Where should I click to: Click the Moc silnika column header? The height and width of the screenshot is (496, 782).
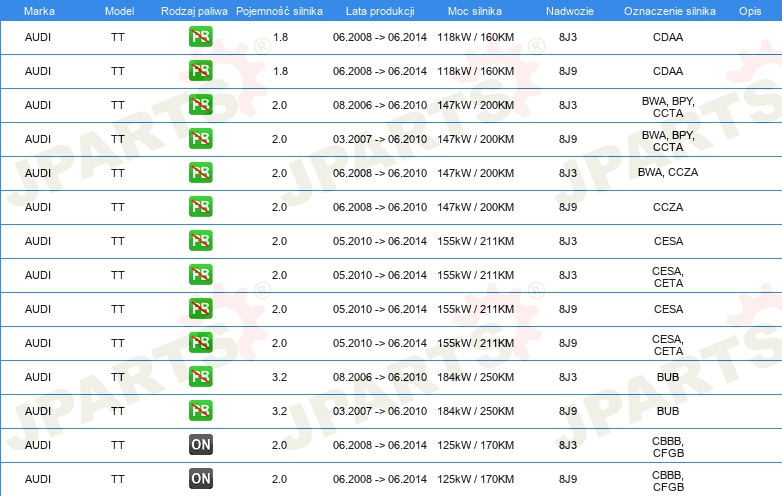475,11
